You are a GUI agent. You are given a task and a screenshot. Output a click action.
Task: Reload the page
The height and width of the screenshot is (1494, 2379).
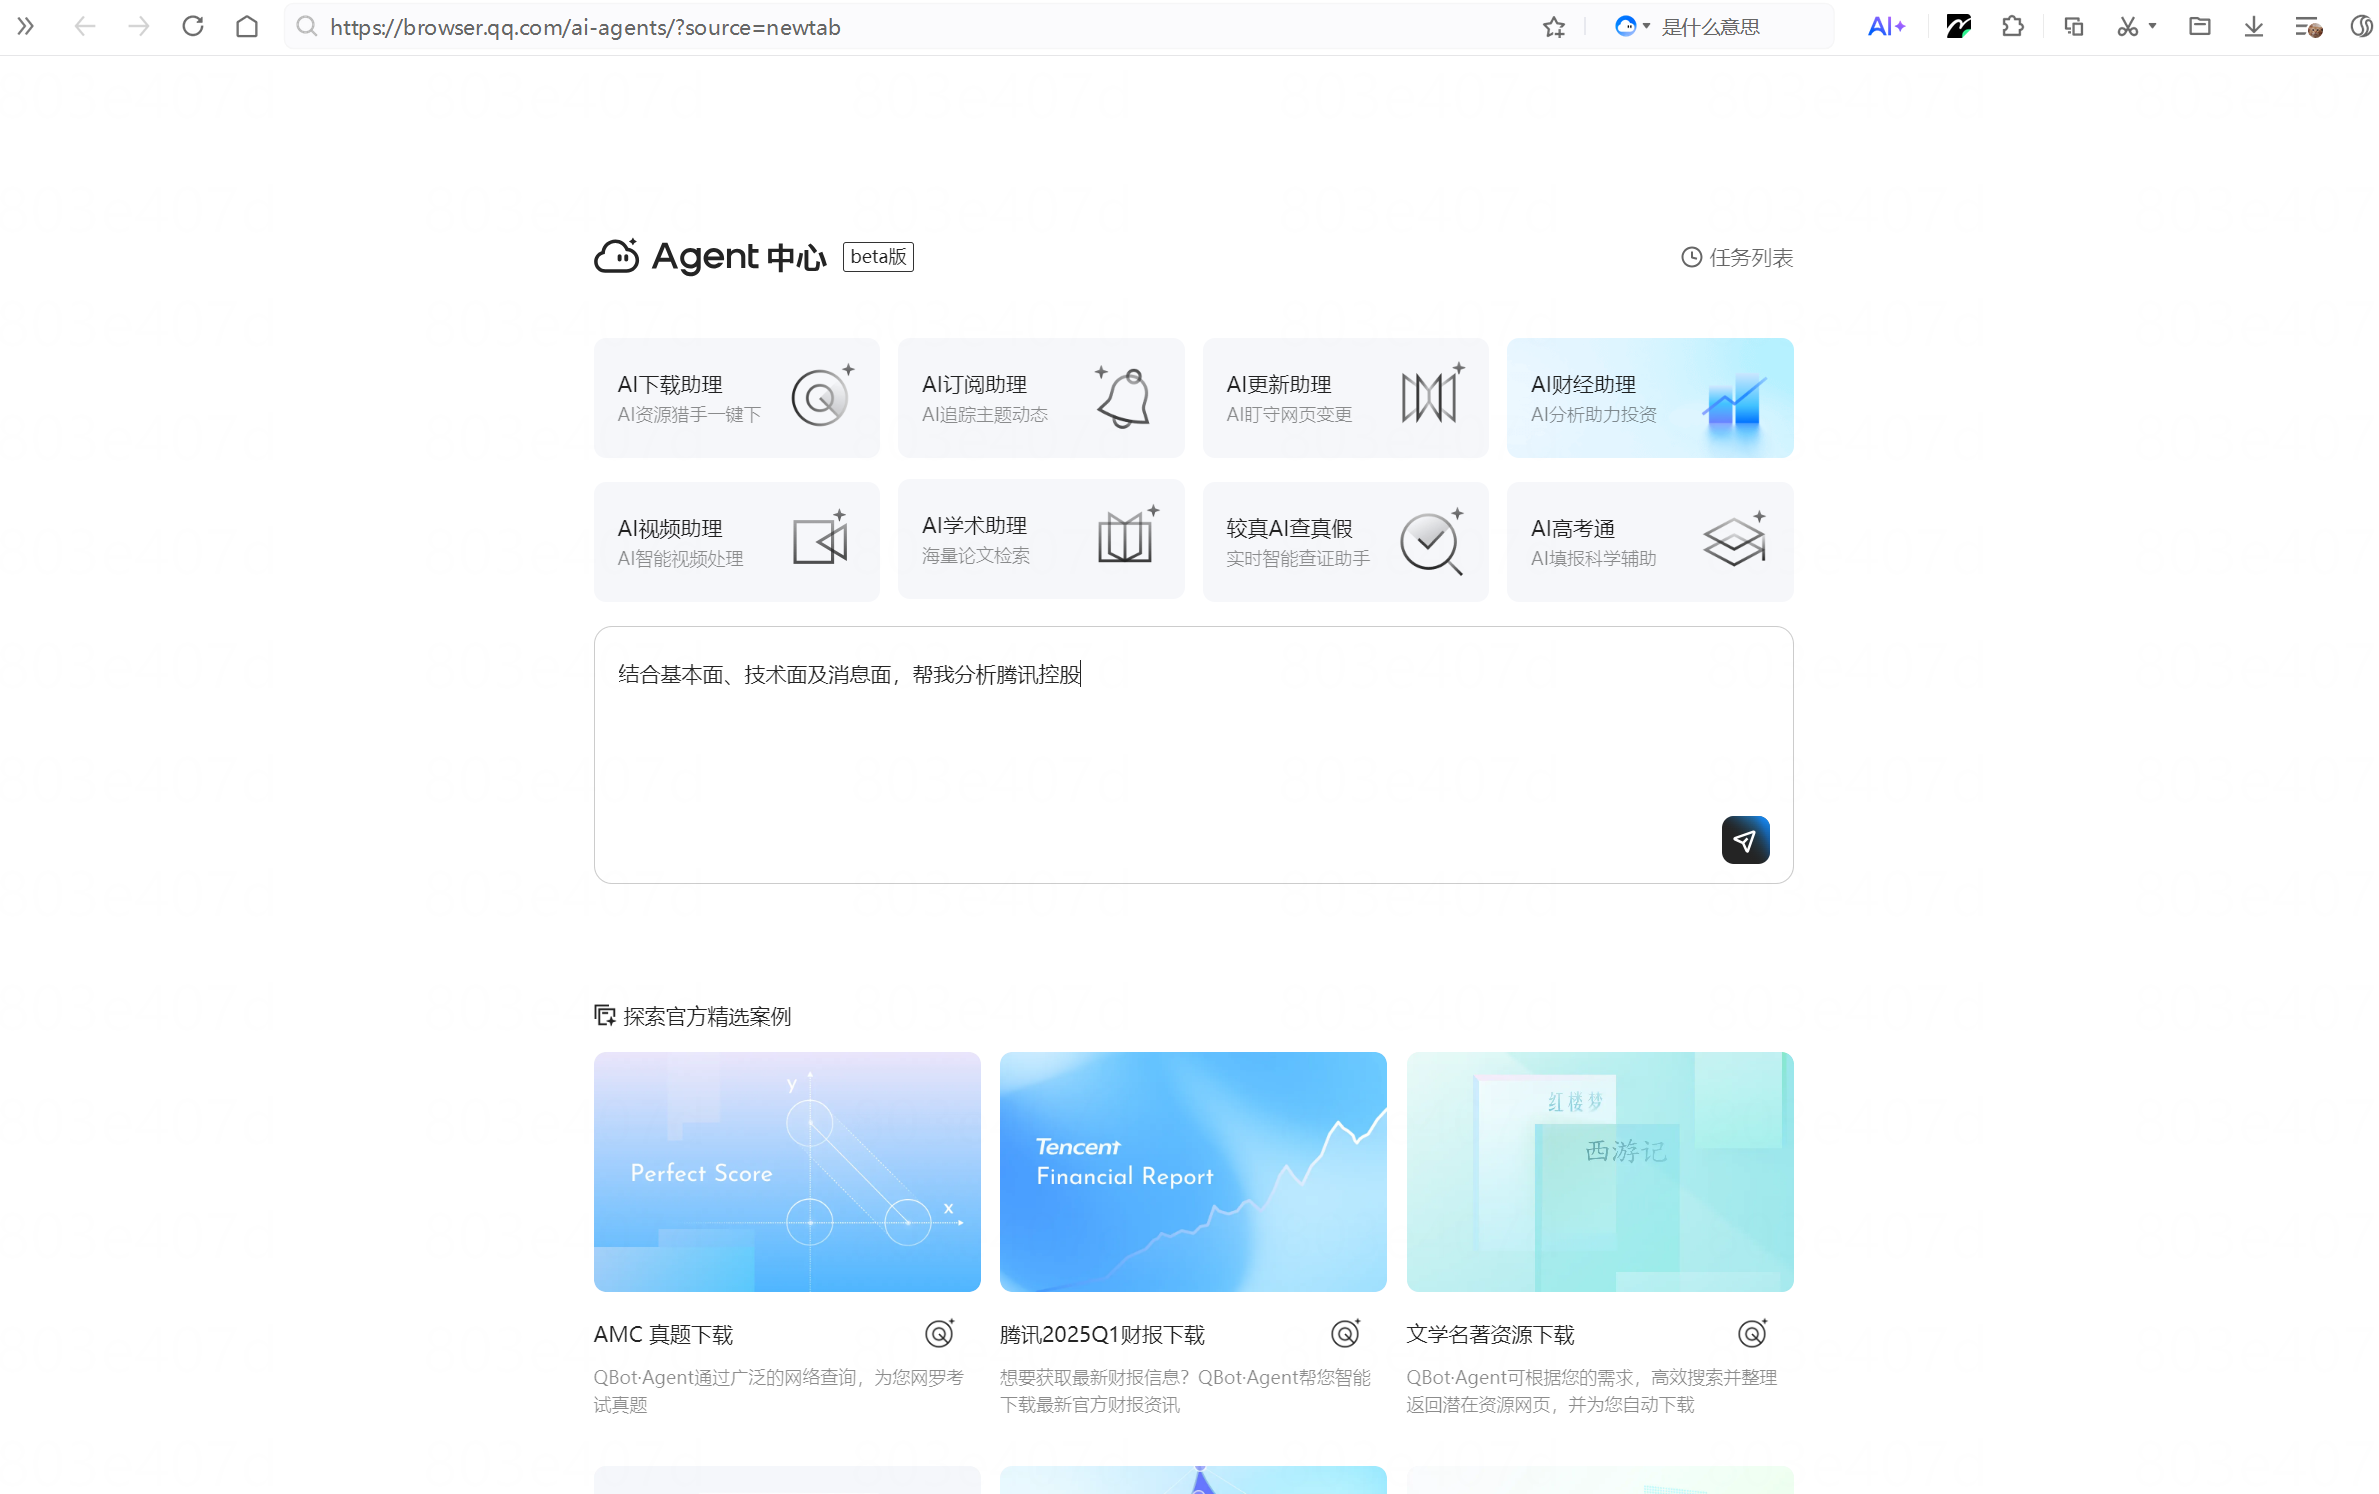(193, 27)
